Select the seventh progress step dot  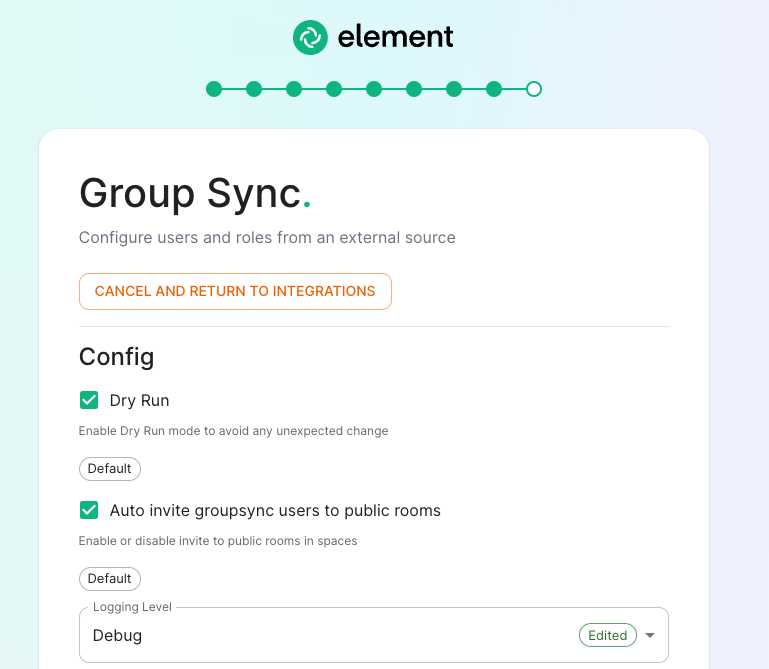pos(454,89)
